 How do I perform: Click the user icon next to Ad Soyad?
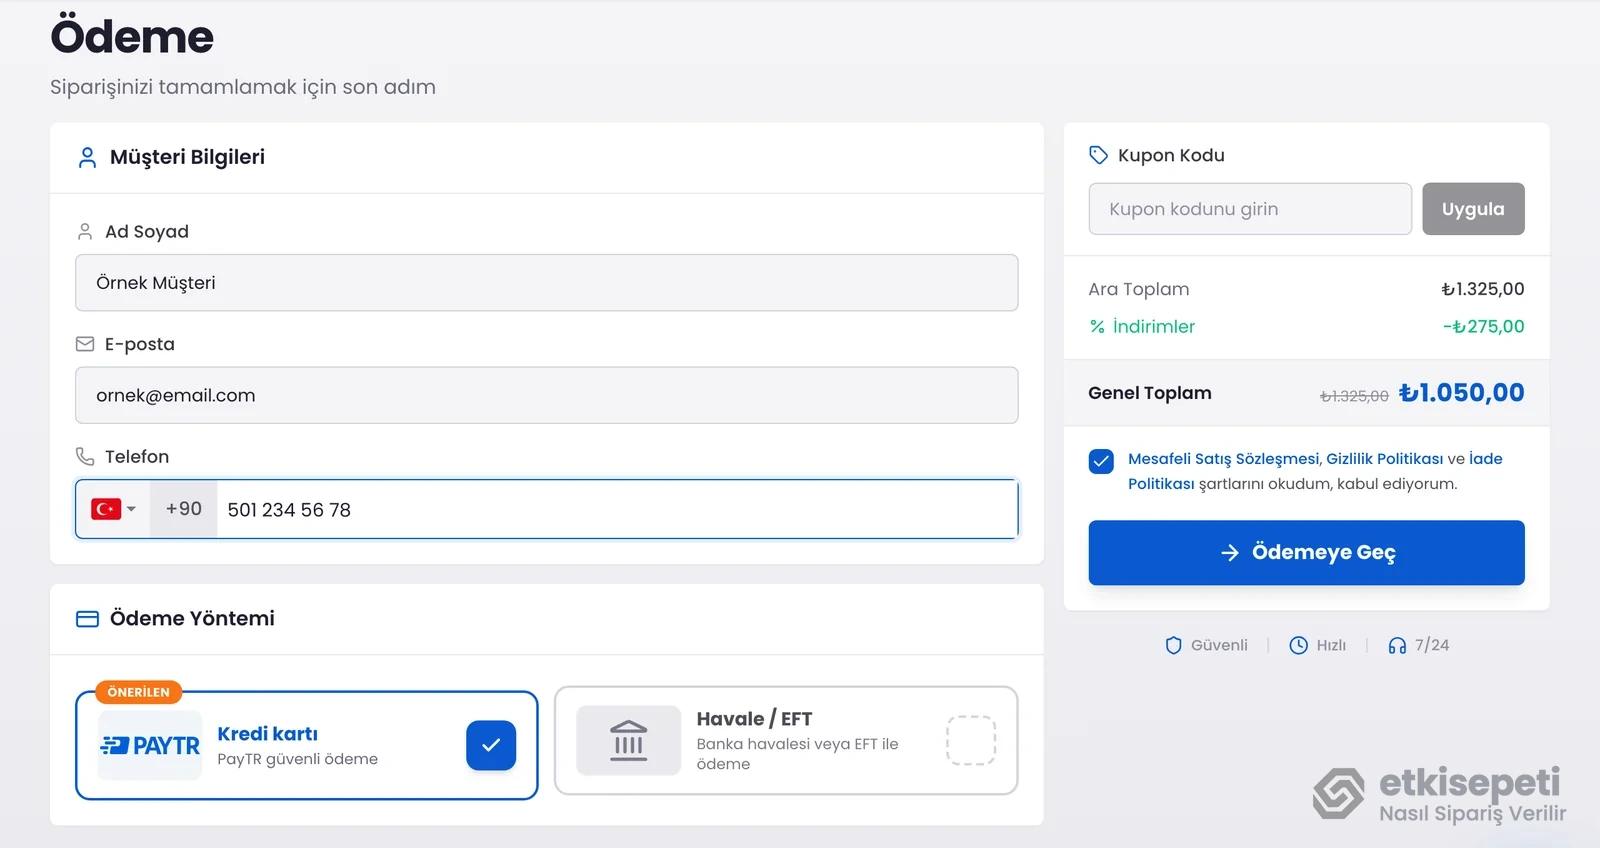point(85,231)
